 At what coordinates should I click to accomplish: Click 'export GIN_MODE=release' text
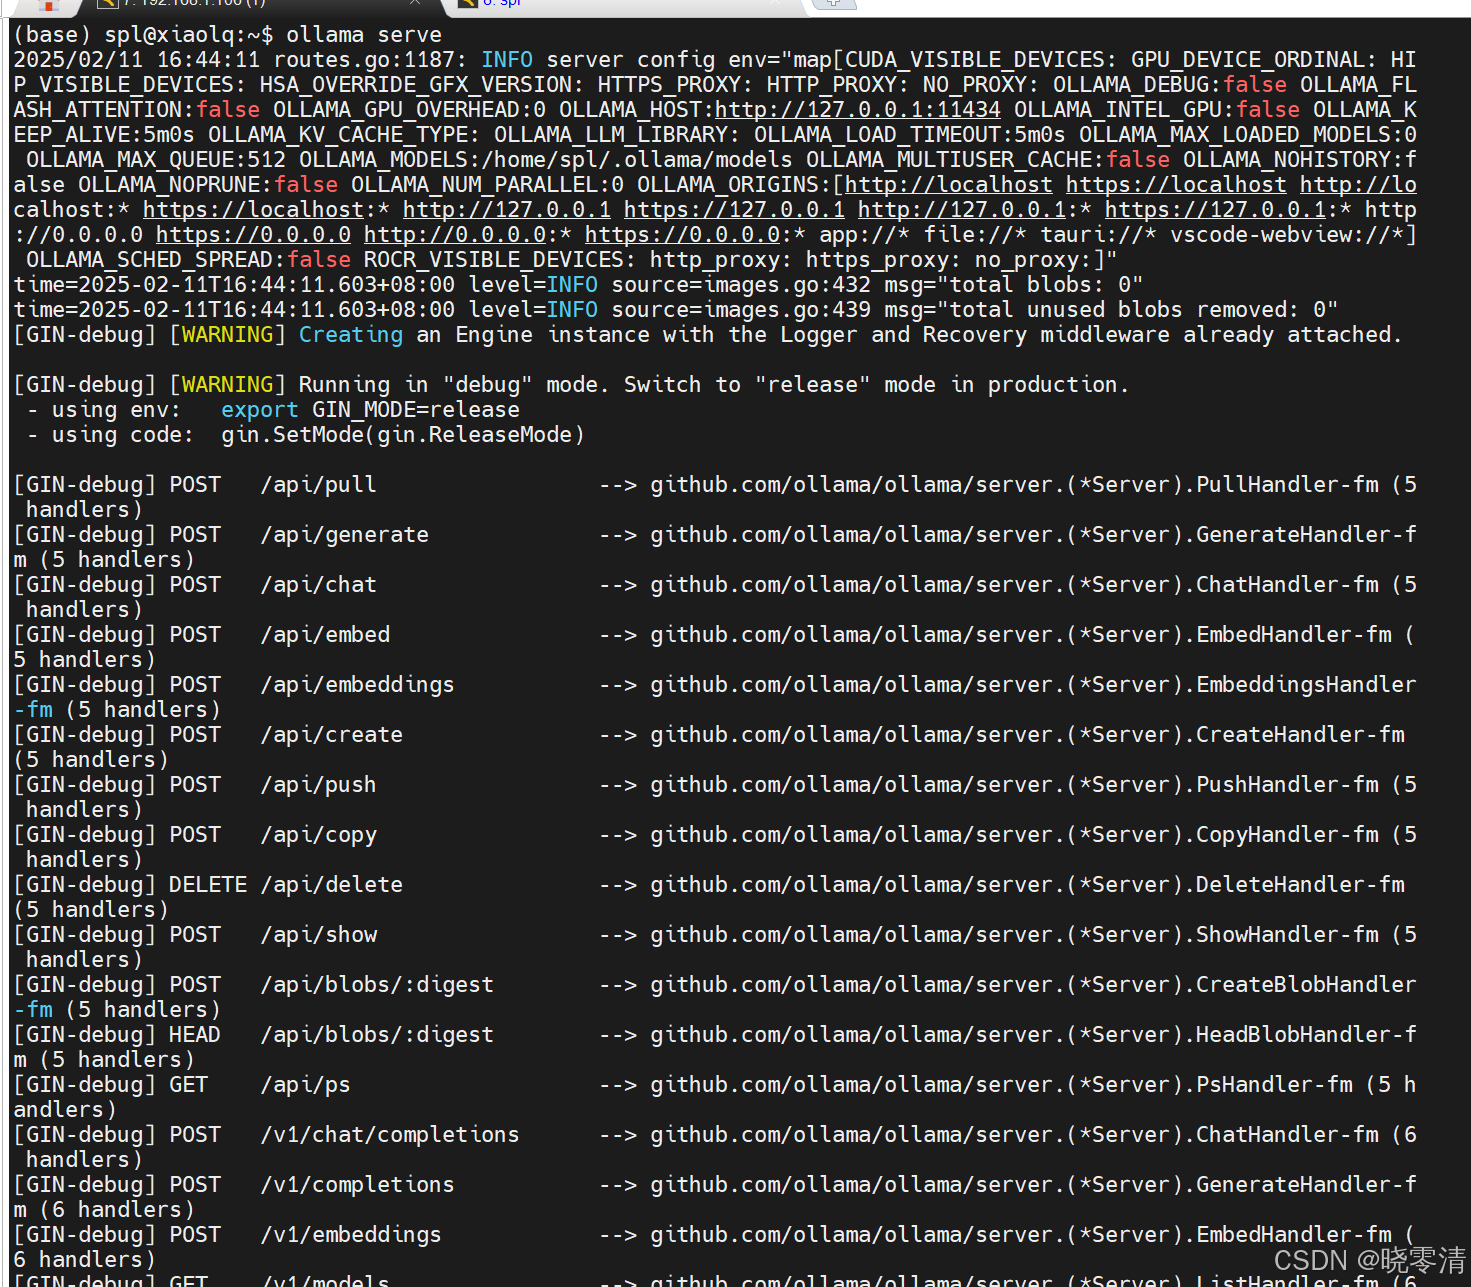[x=370, y=410]
